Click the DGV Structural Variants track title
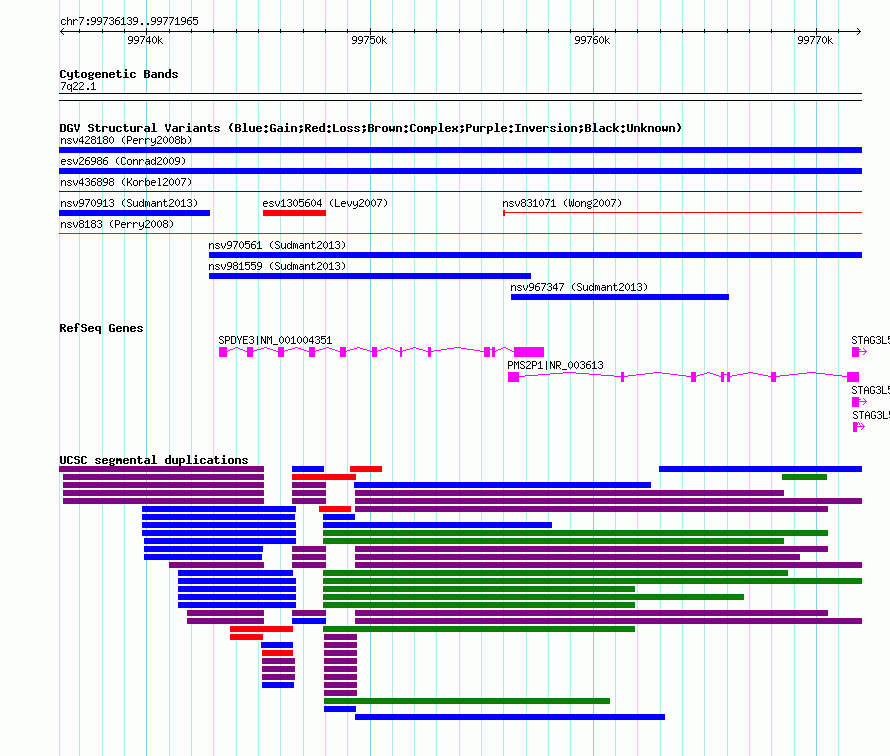 click(x=370, y=128)
